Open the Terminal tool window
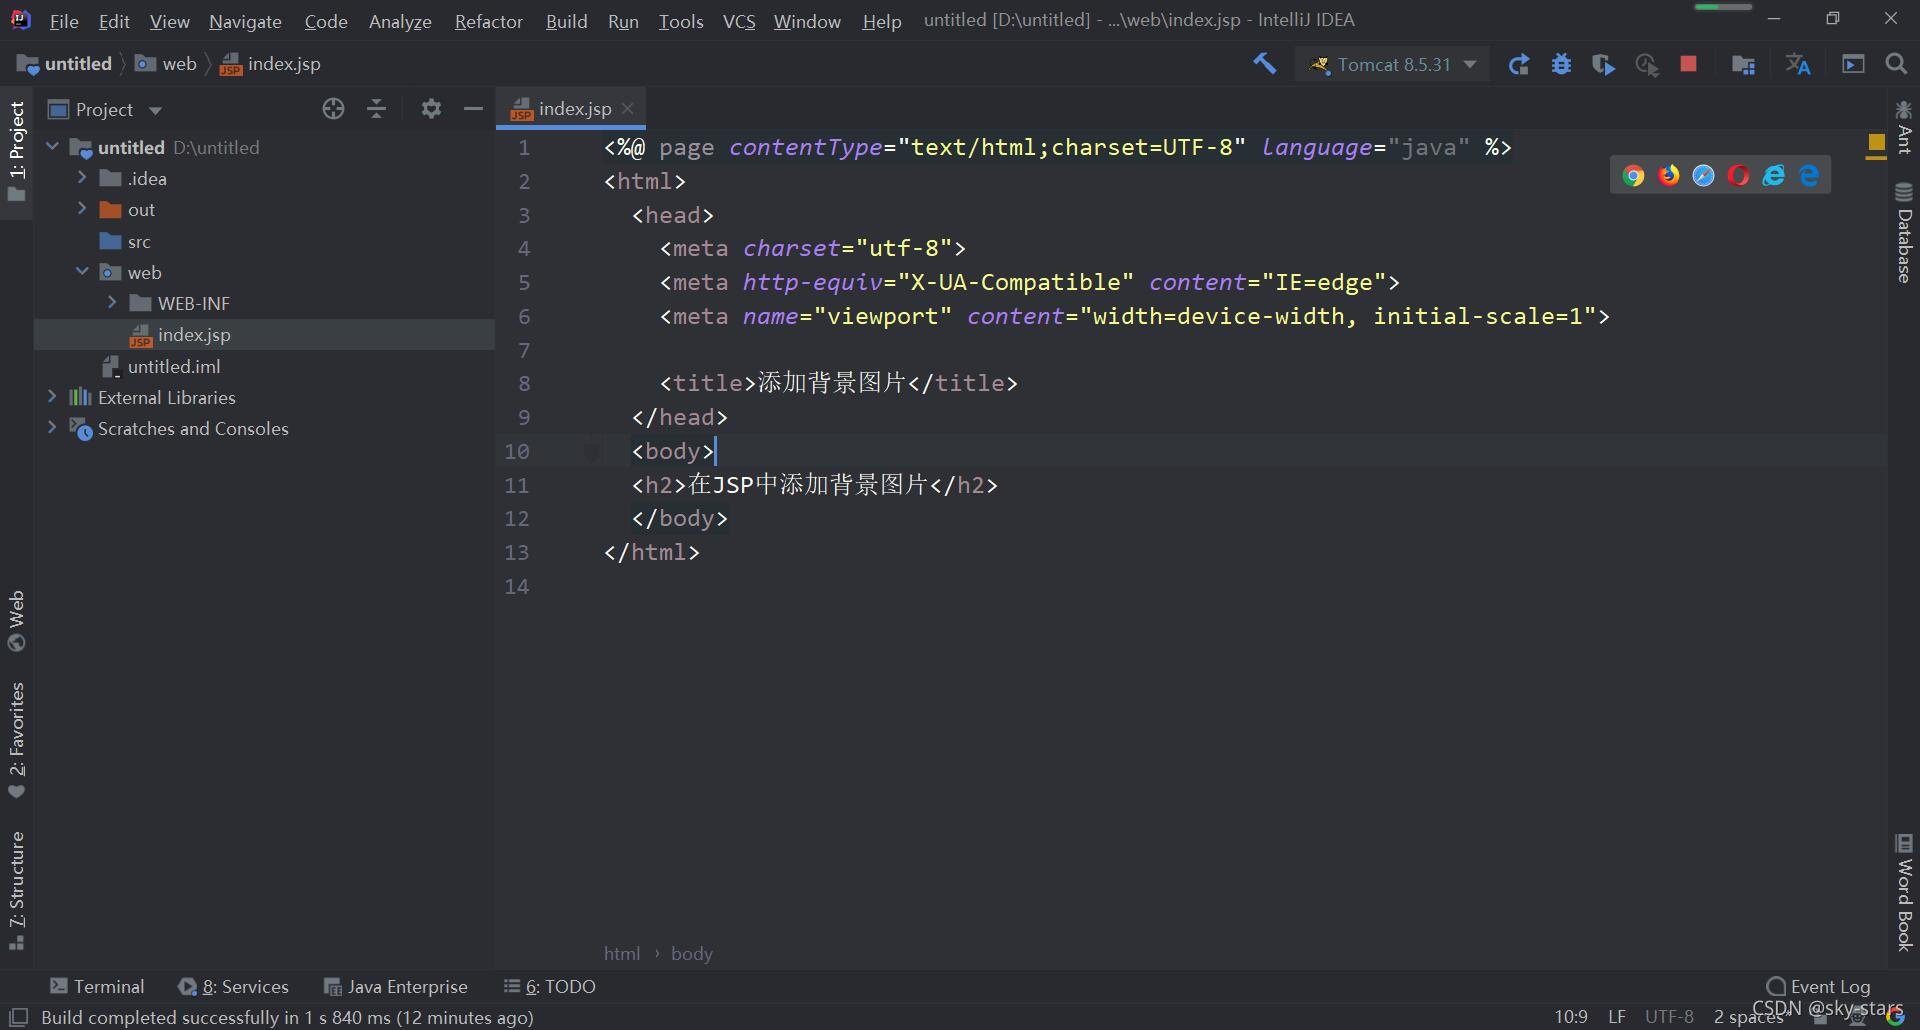The height and width of the screenshot is (1030, 1920). pos(97,986)
